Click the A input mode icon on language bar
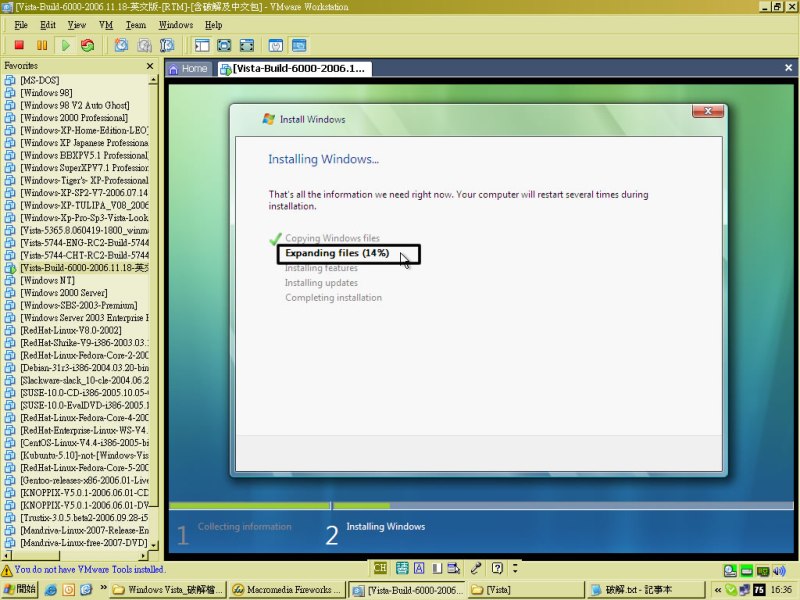This screenshot has height=600, width=800. [x=419, y=567]
